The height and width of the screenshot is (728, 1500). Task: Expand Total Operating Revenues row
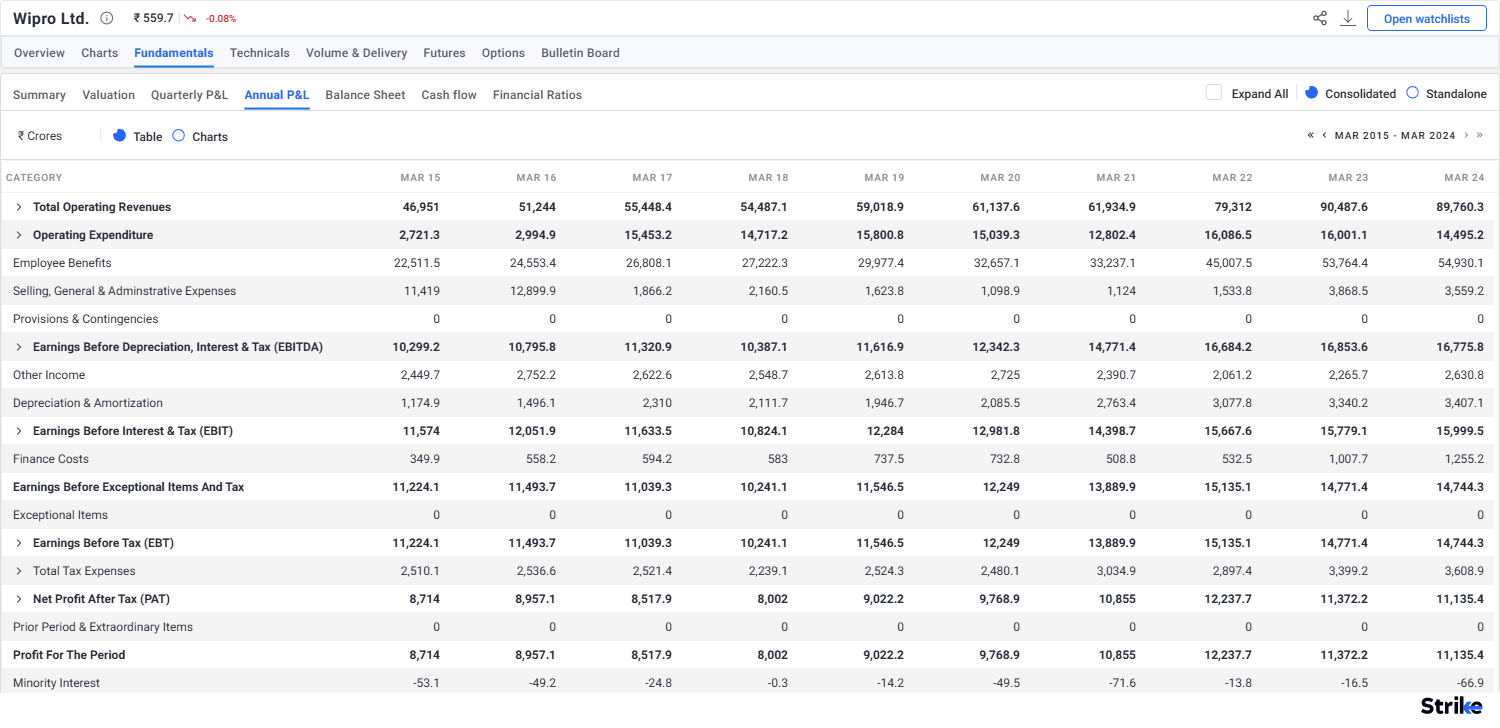coord(18,207)
